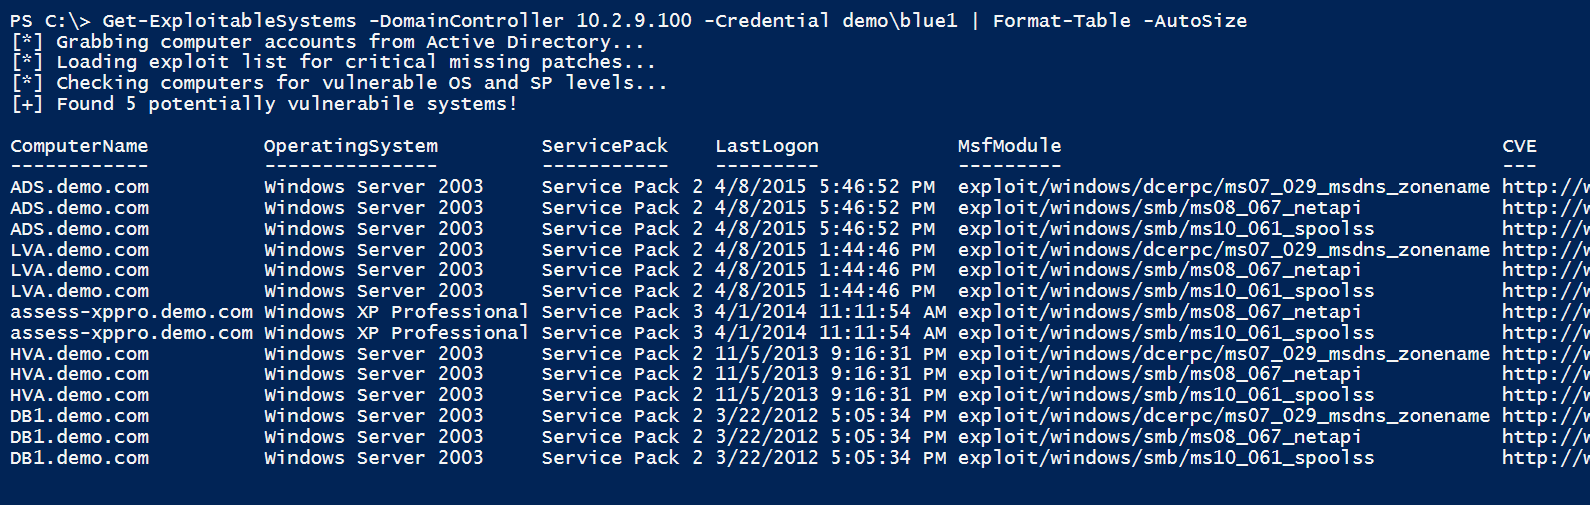Open the CVE http link in the first row
The height and width of the screenshot is (505, 1590).
point(1544,187)
